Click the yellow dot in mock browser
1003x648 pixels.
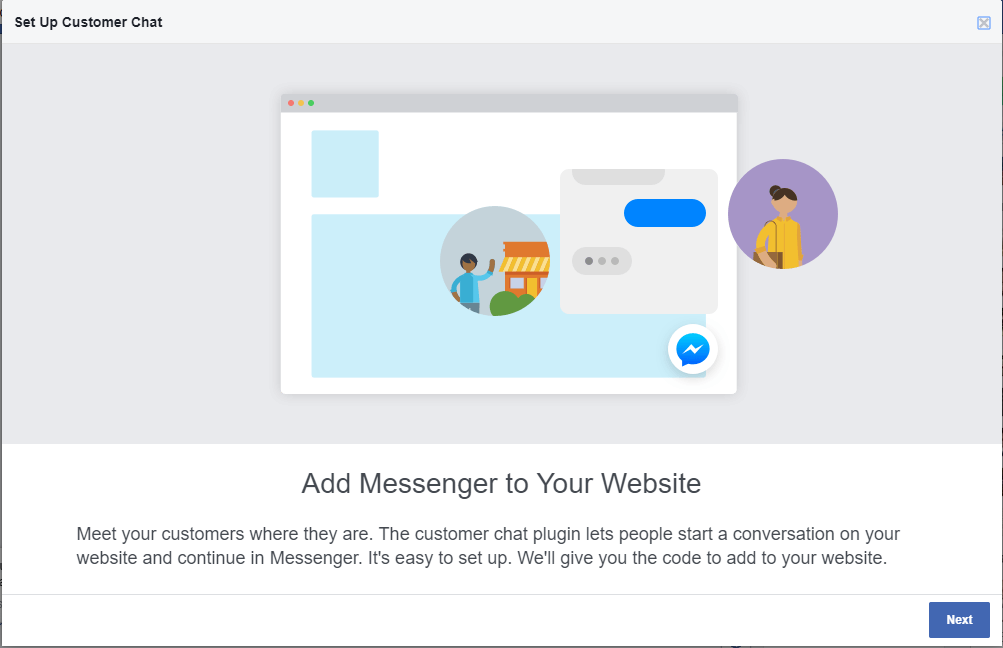tap(301, 103)
